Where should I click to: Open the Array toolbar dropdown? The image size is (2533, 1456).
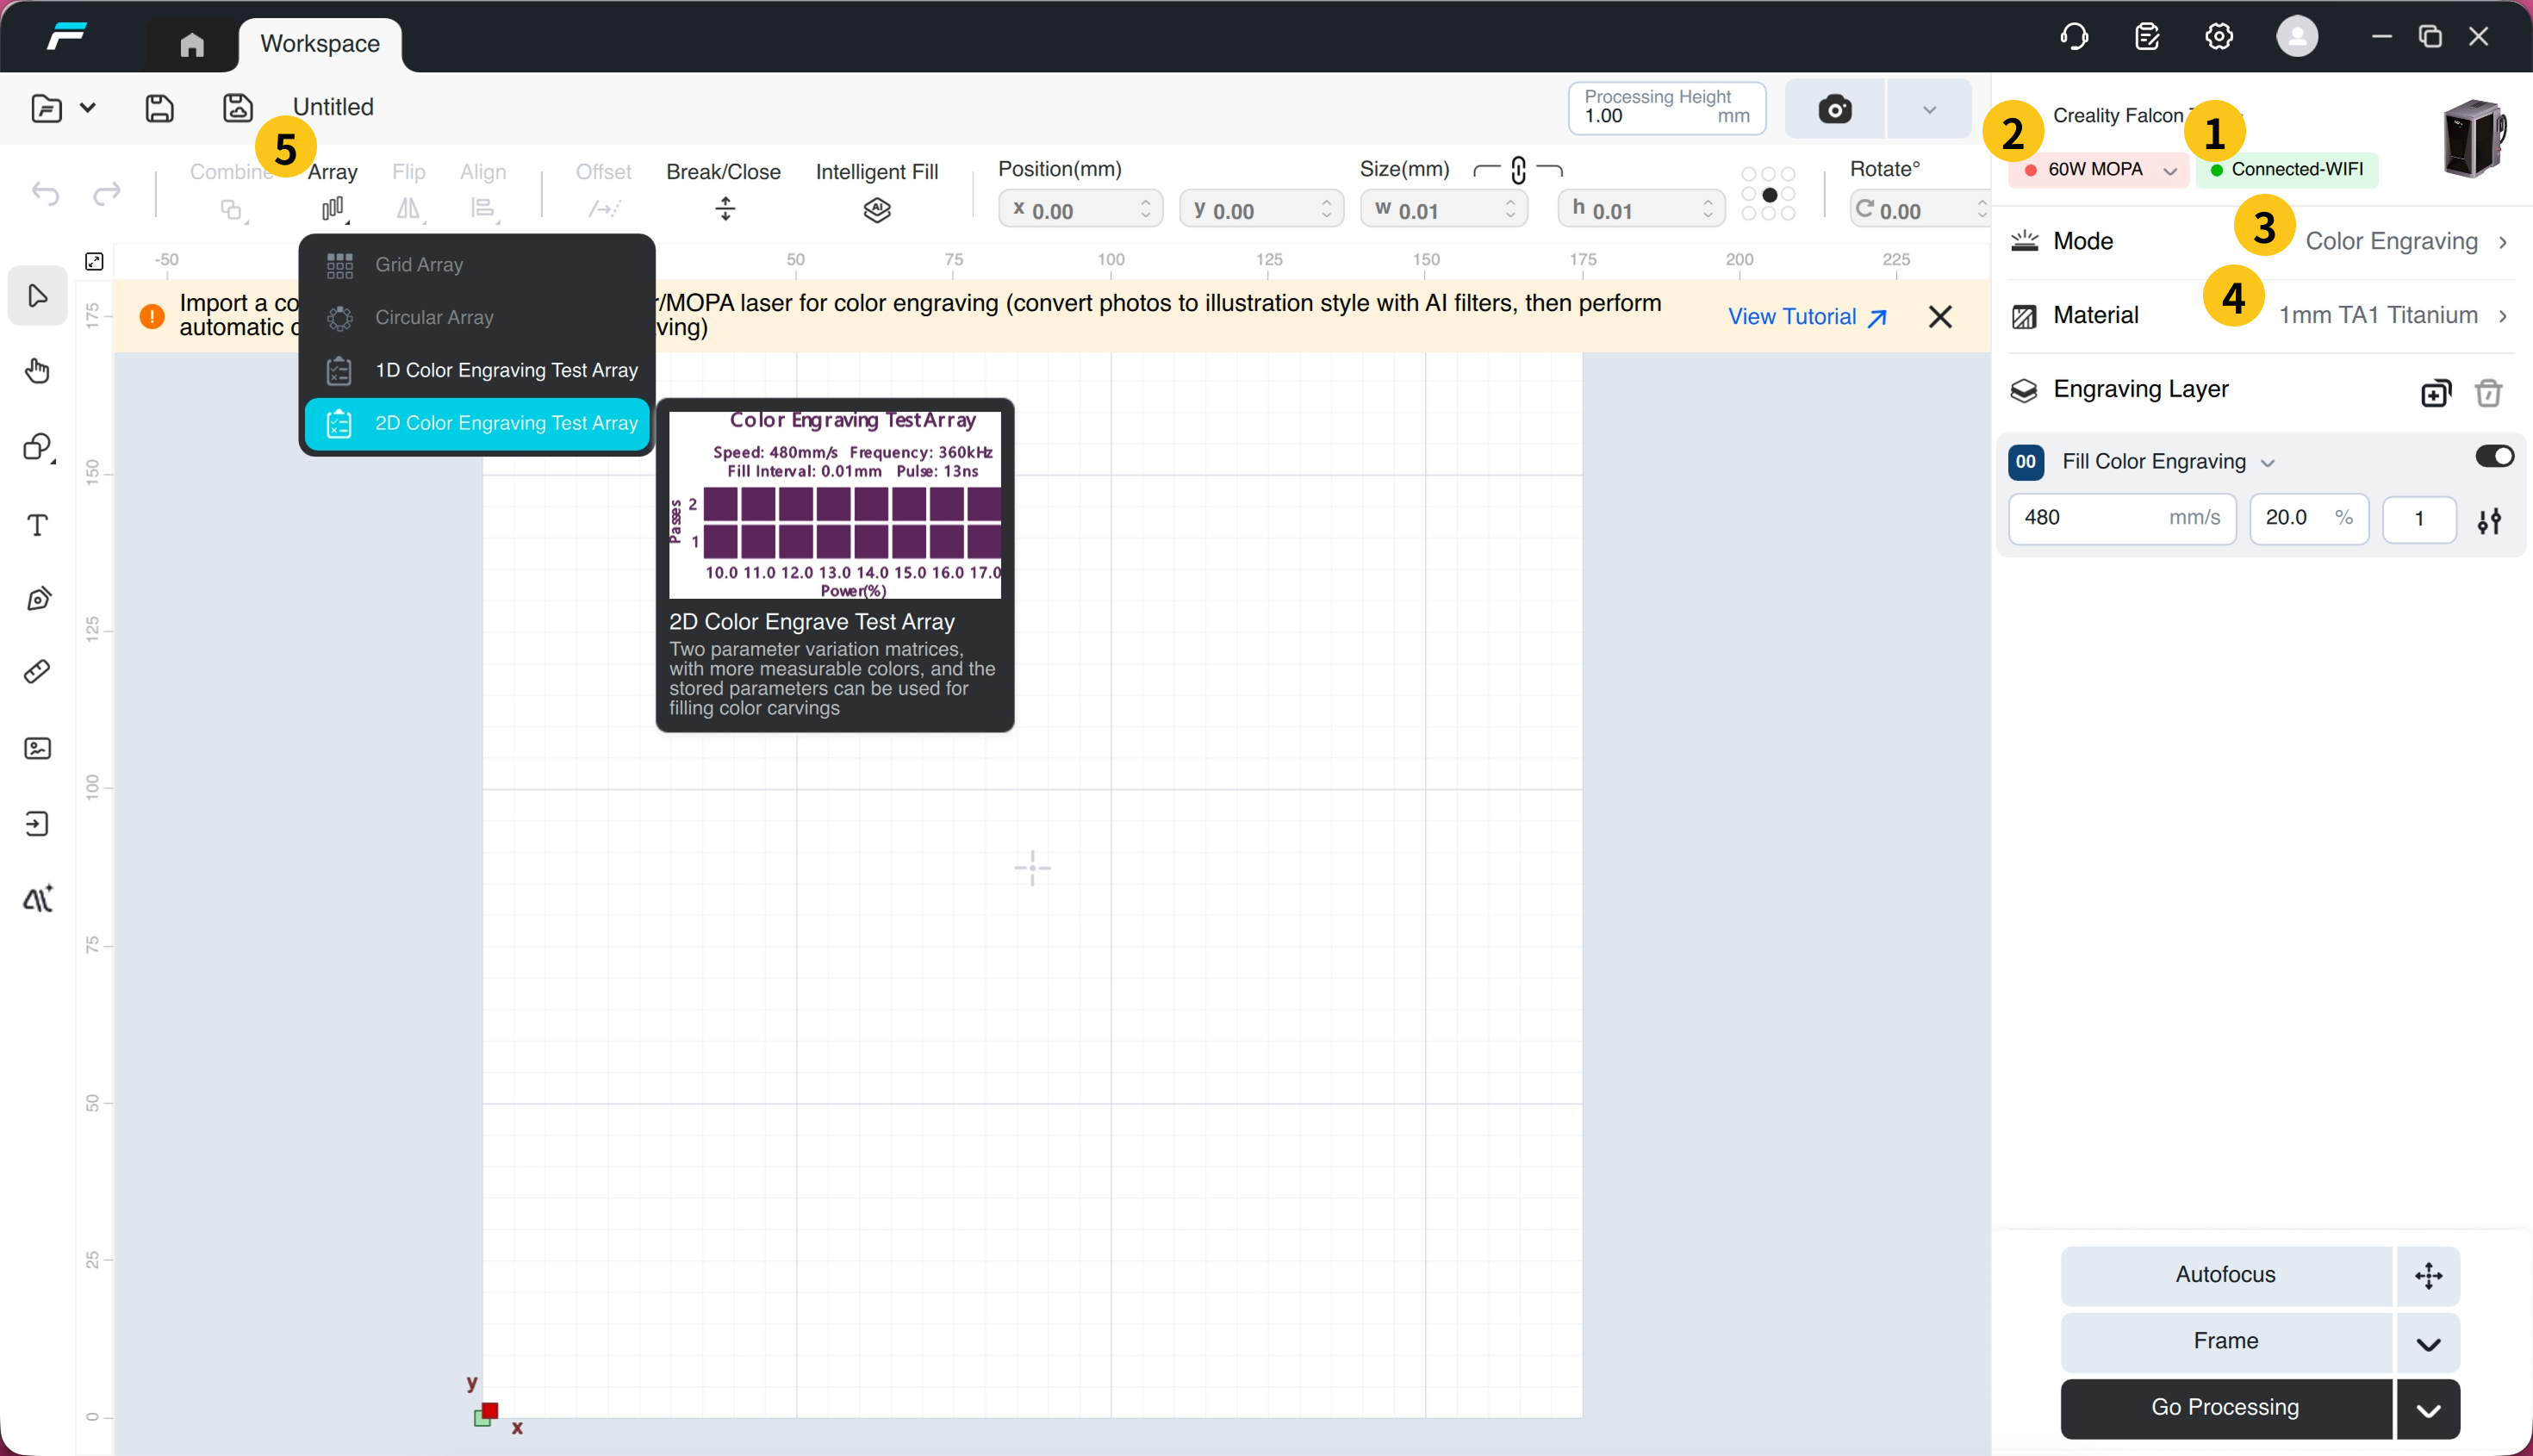click(x=333, y=190)
